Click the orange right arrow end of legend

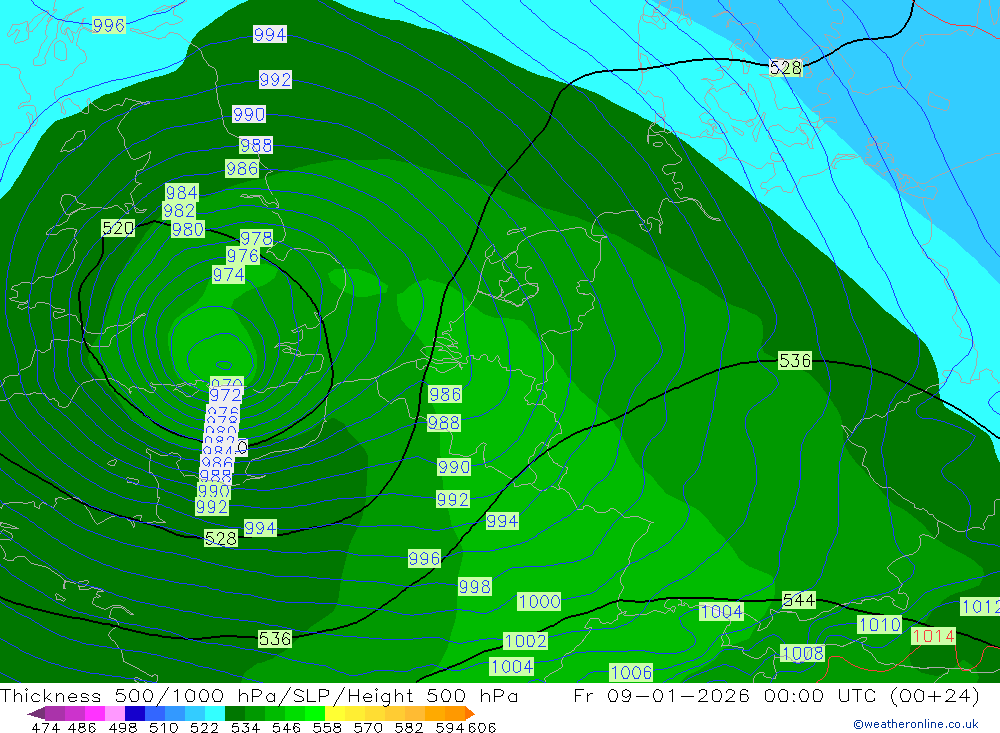(468, 714)
